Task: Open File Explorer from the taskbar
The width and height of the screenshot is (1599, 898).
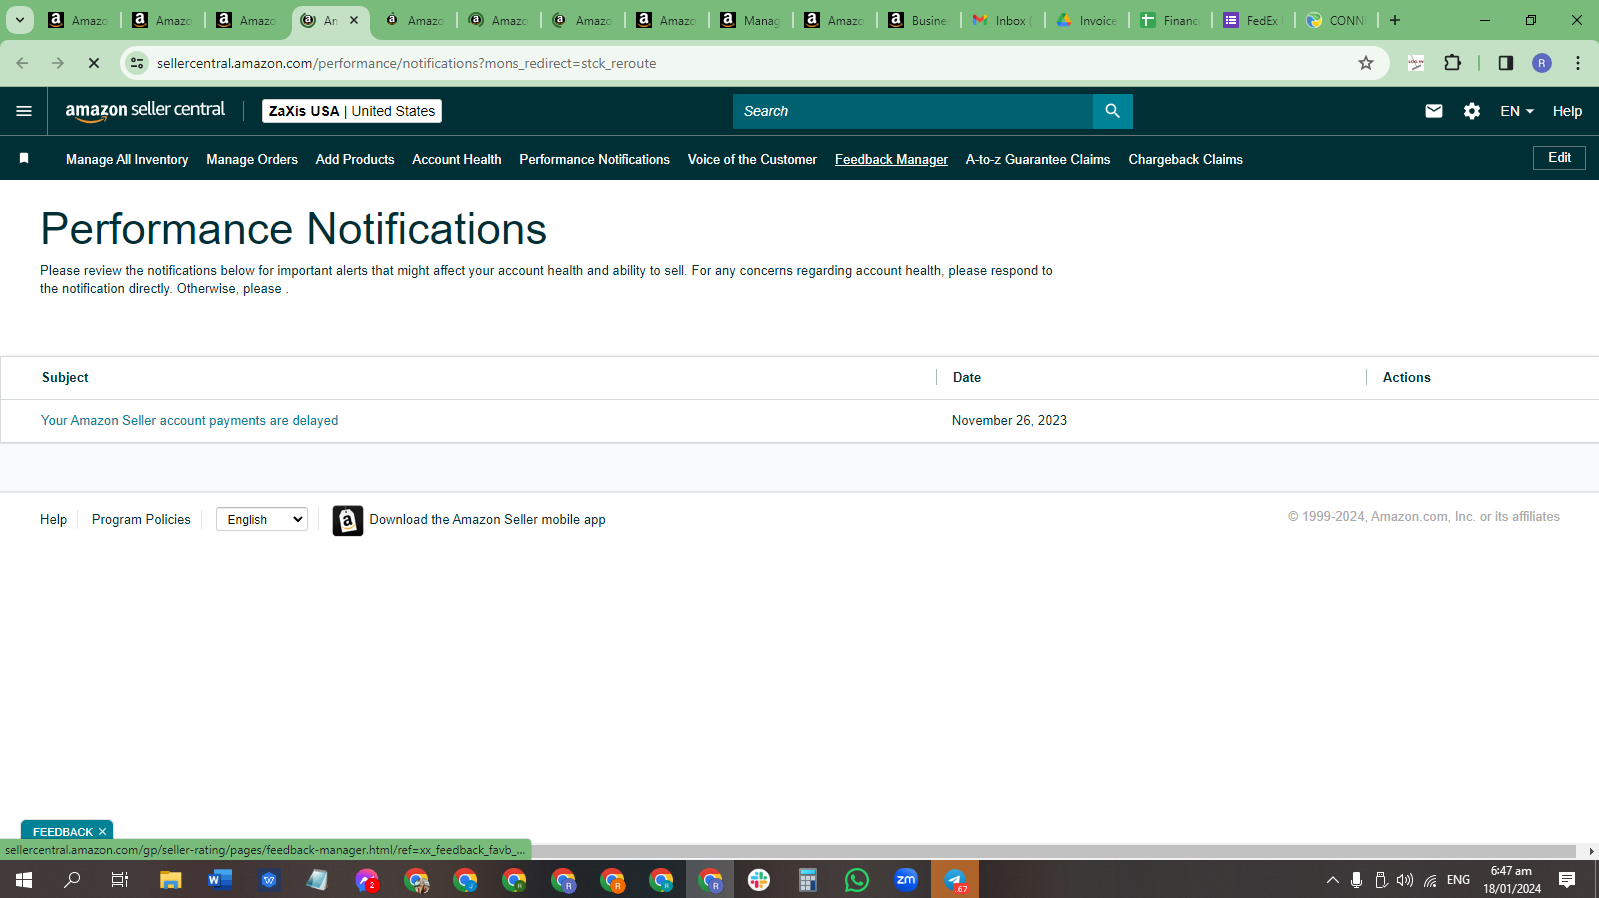Action: 171,880
